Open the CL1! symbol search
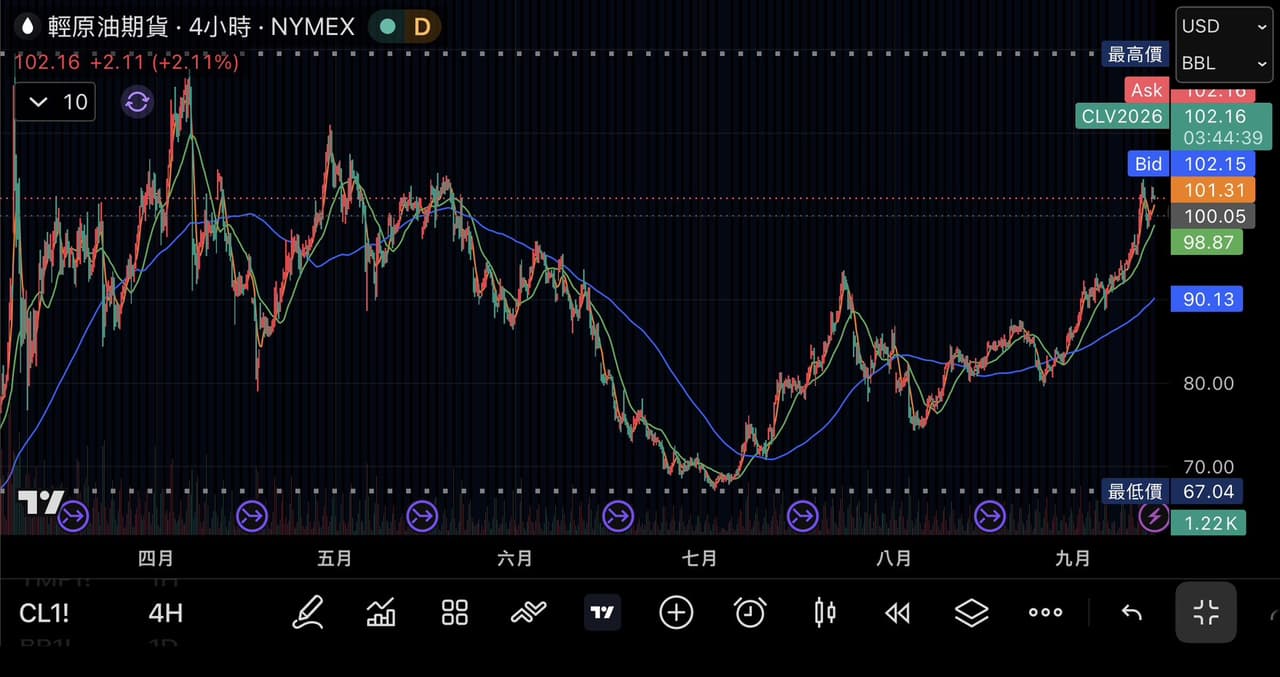 [44, 613]
